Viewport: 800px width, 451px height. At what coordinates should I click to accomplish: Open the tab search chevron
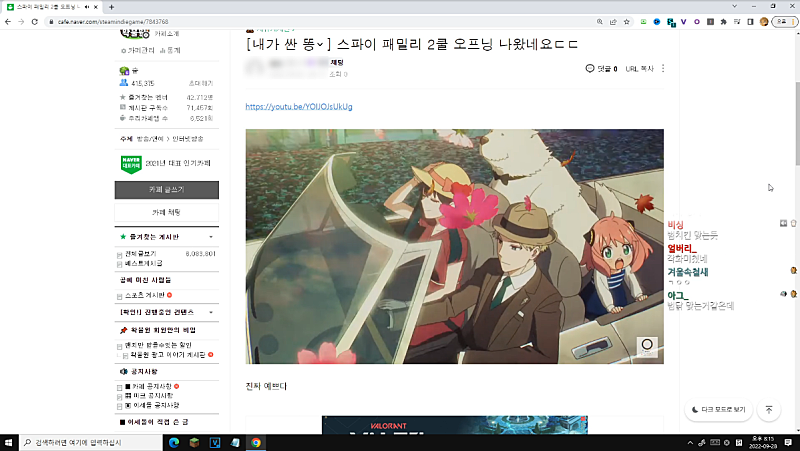[735, 7]
